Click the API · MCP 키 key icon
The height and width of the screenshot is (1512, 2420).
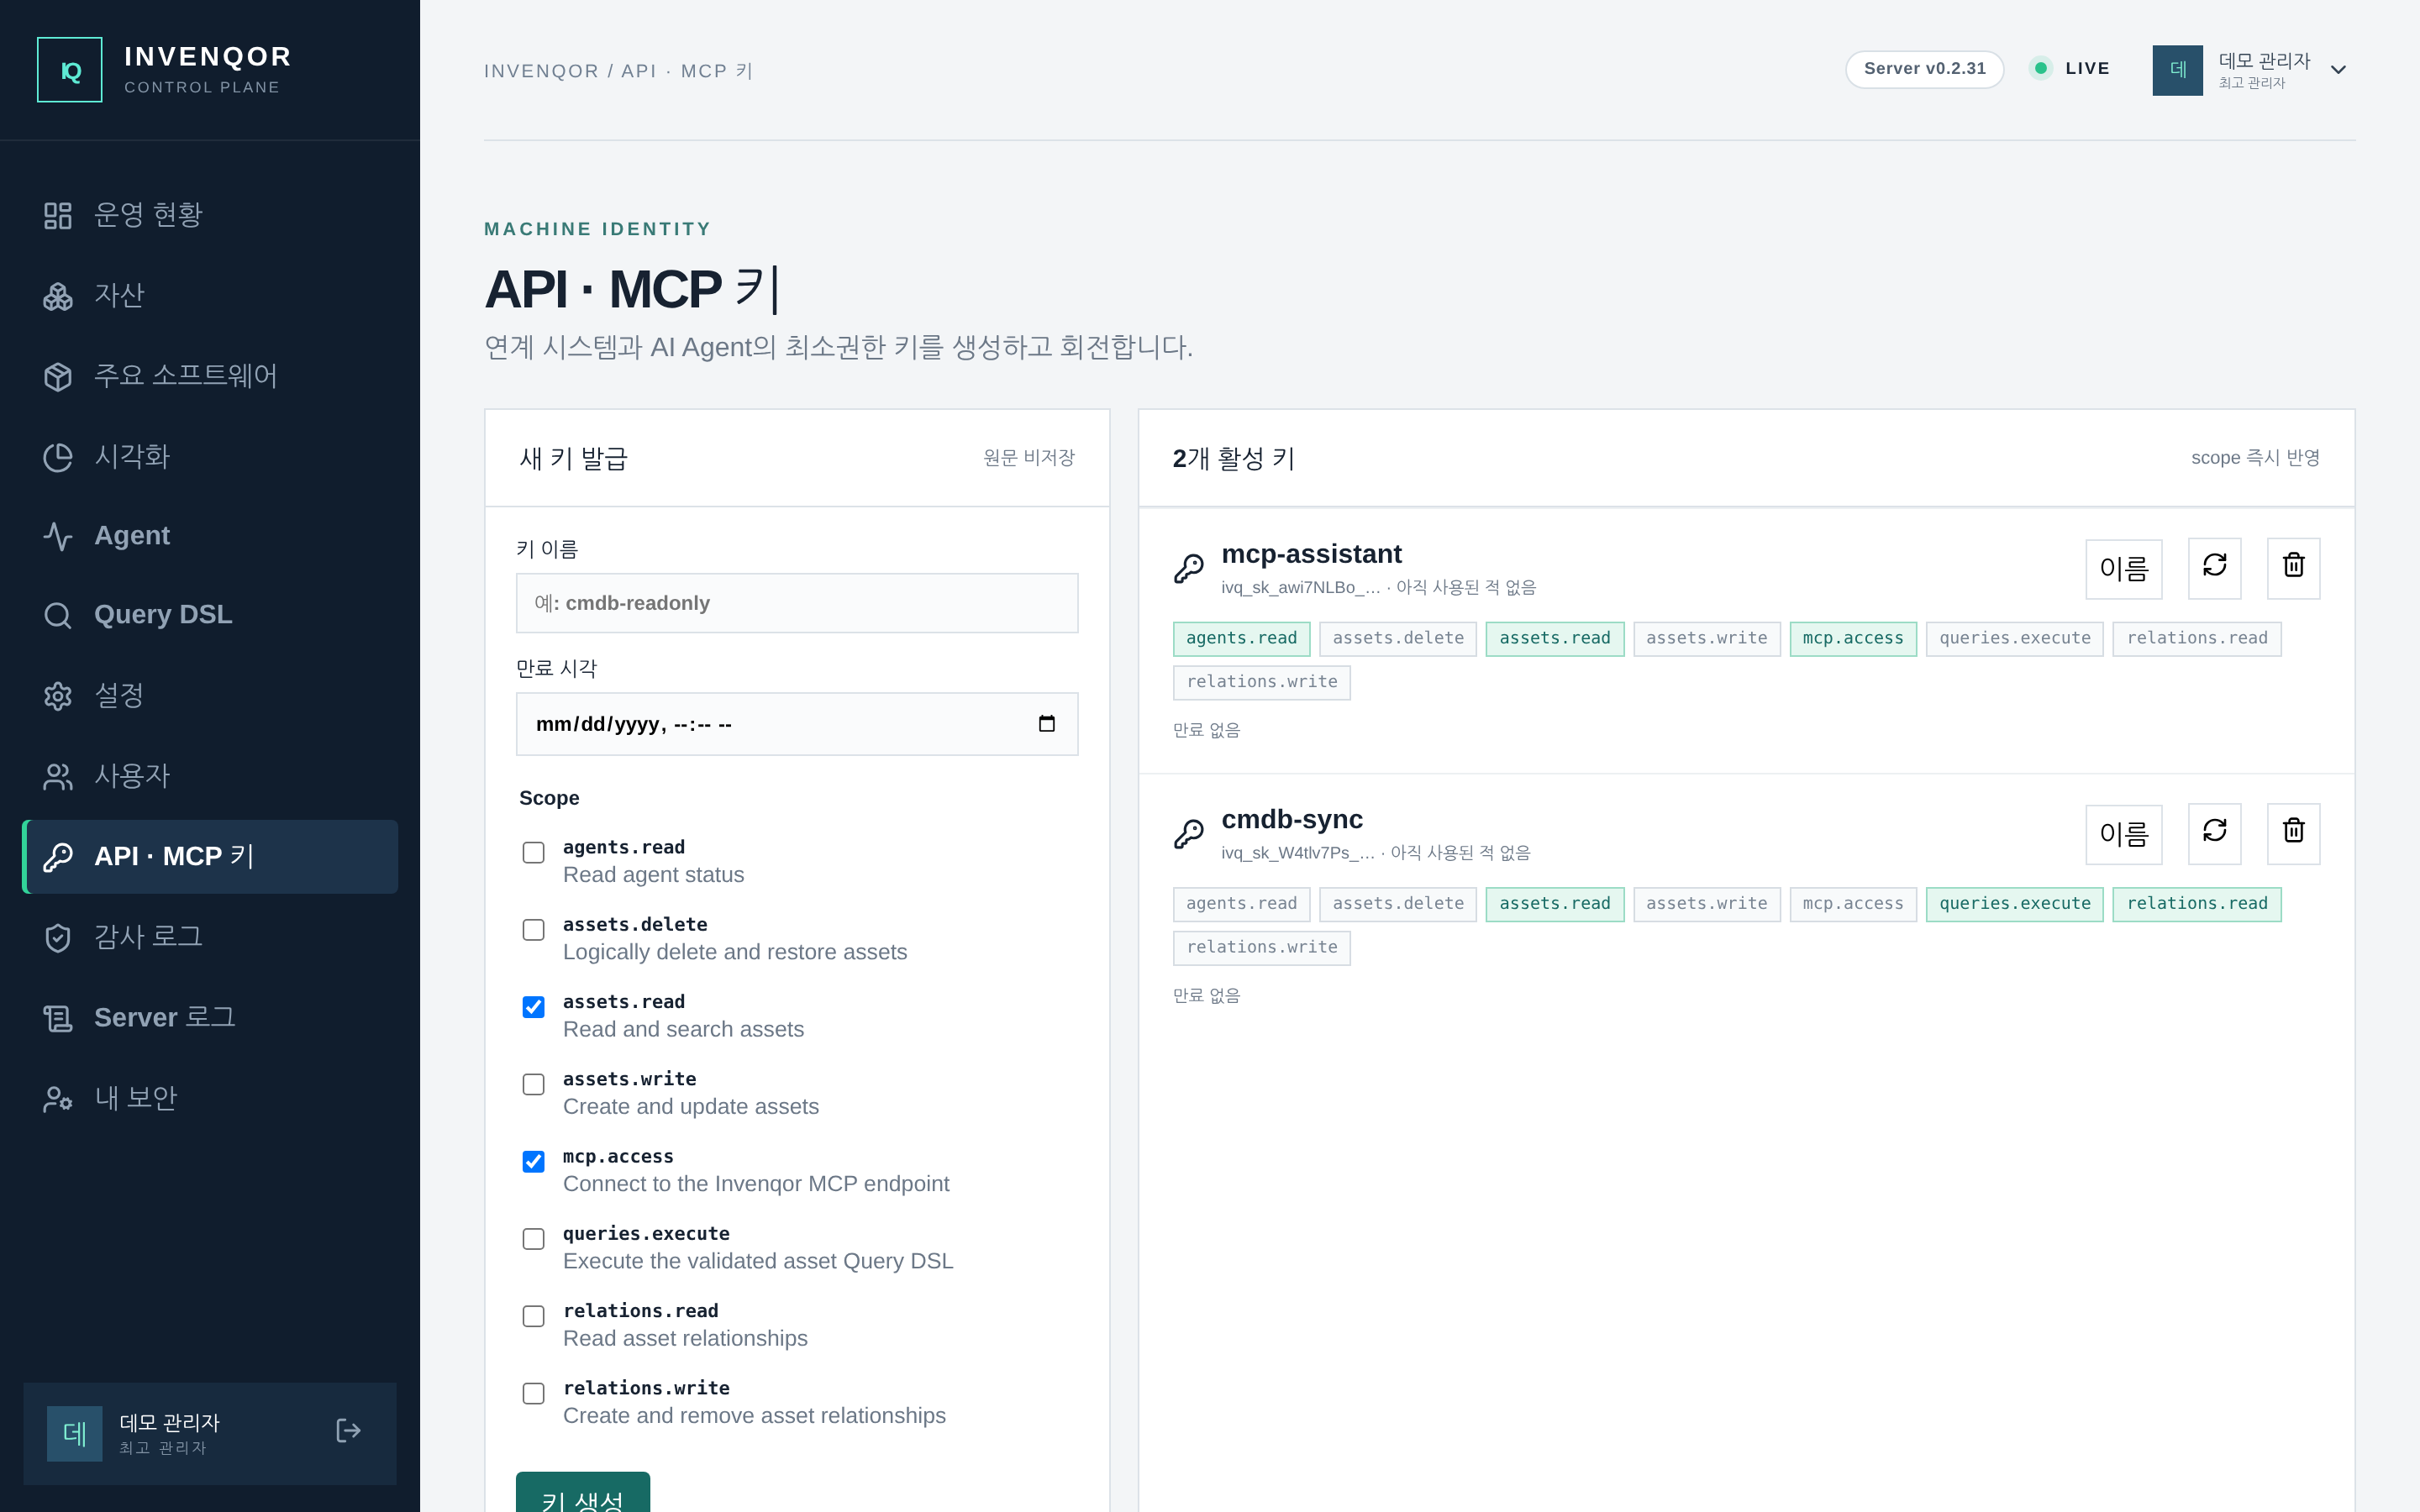tap(58, 857)
